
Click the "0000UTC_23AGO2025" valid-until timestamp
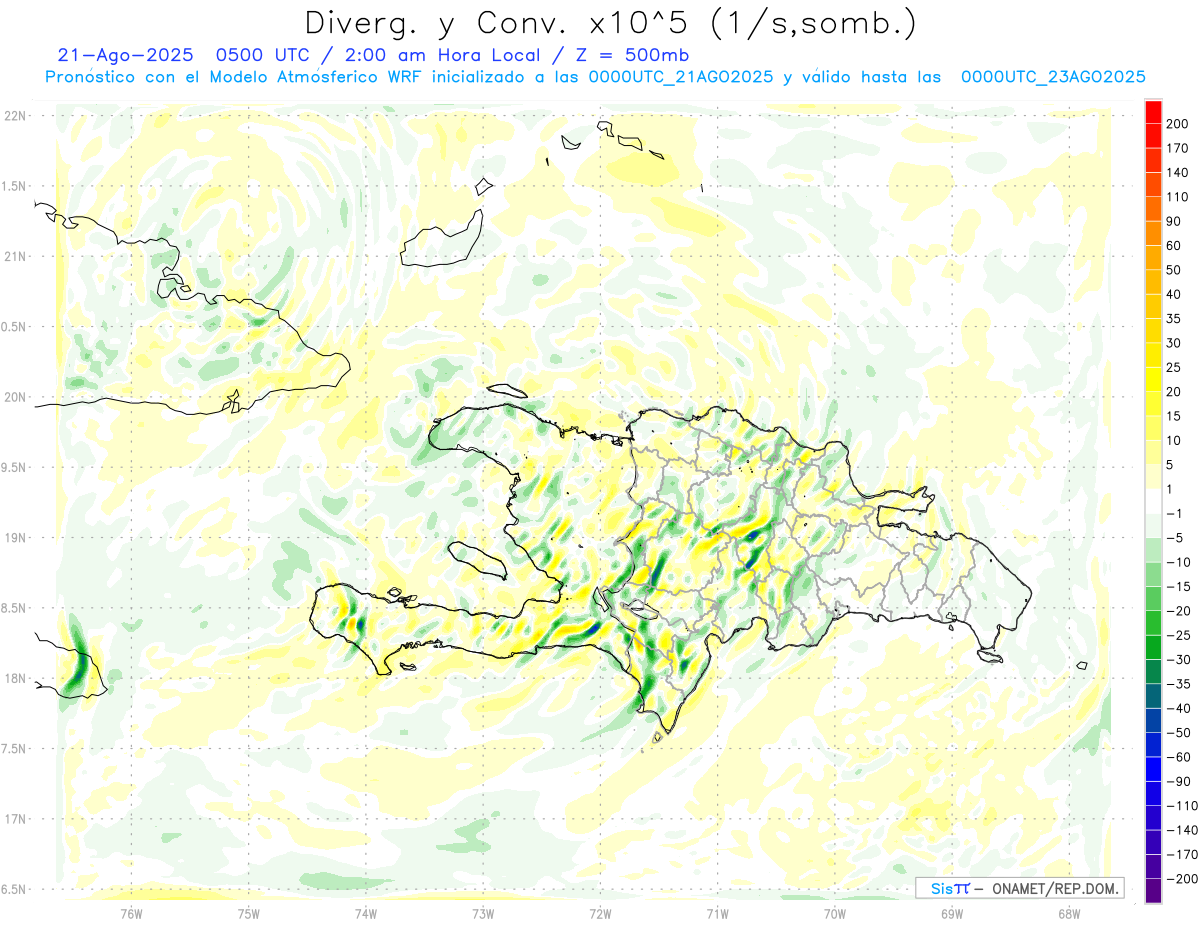click(1052, 77)
